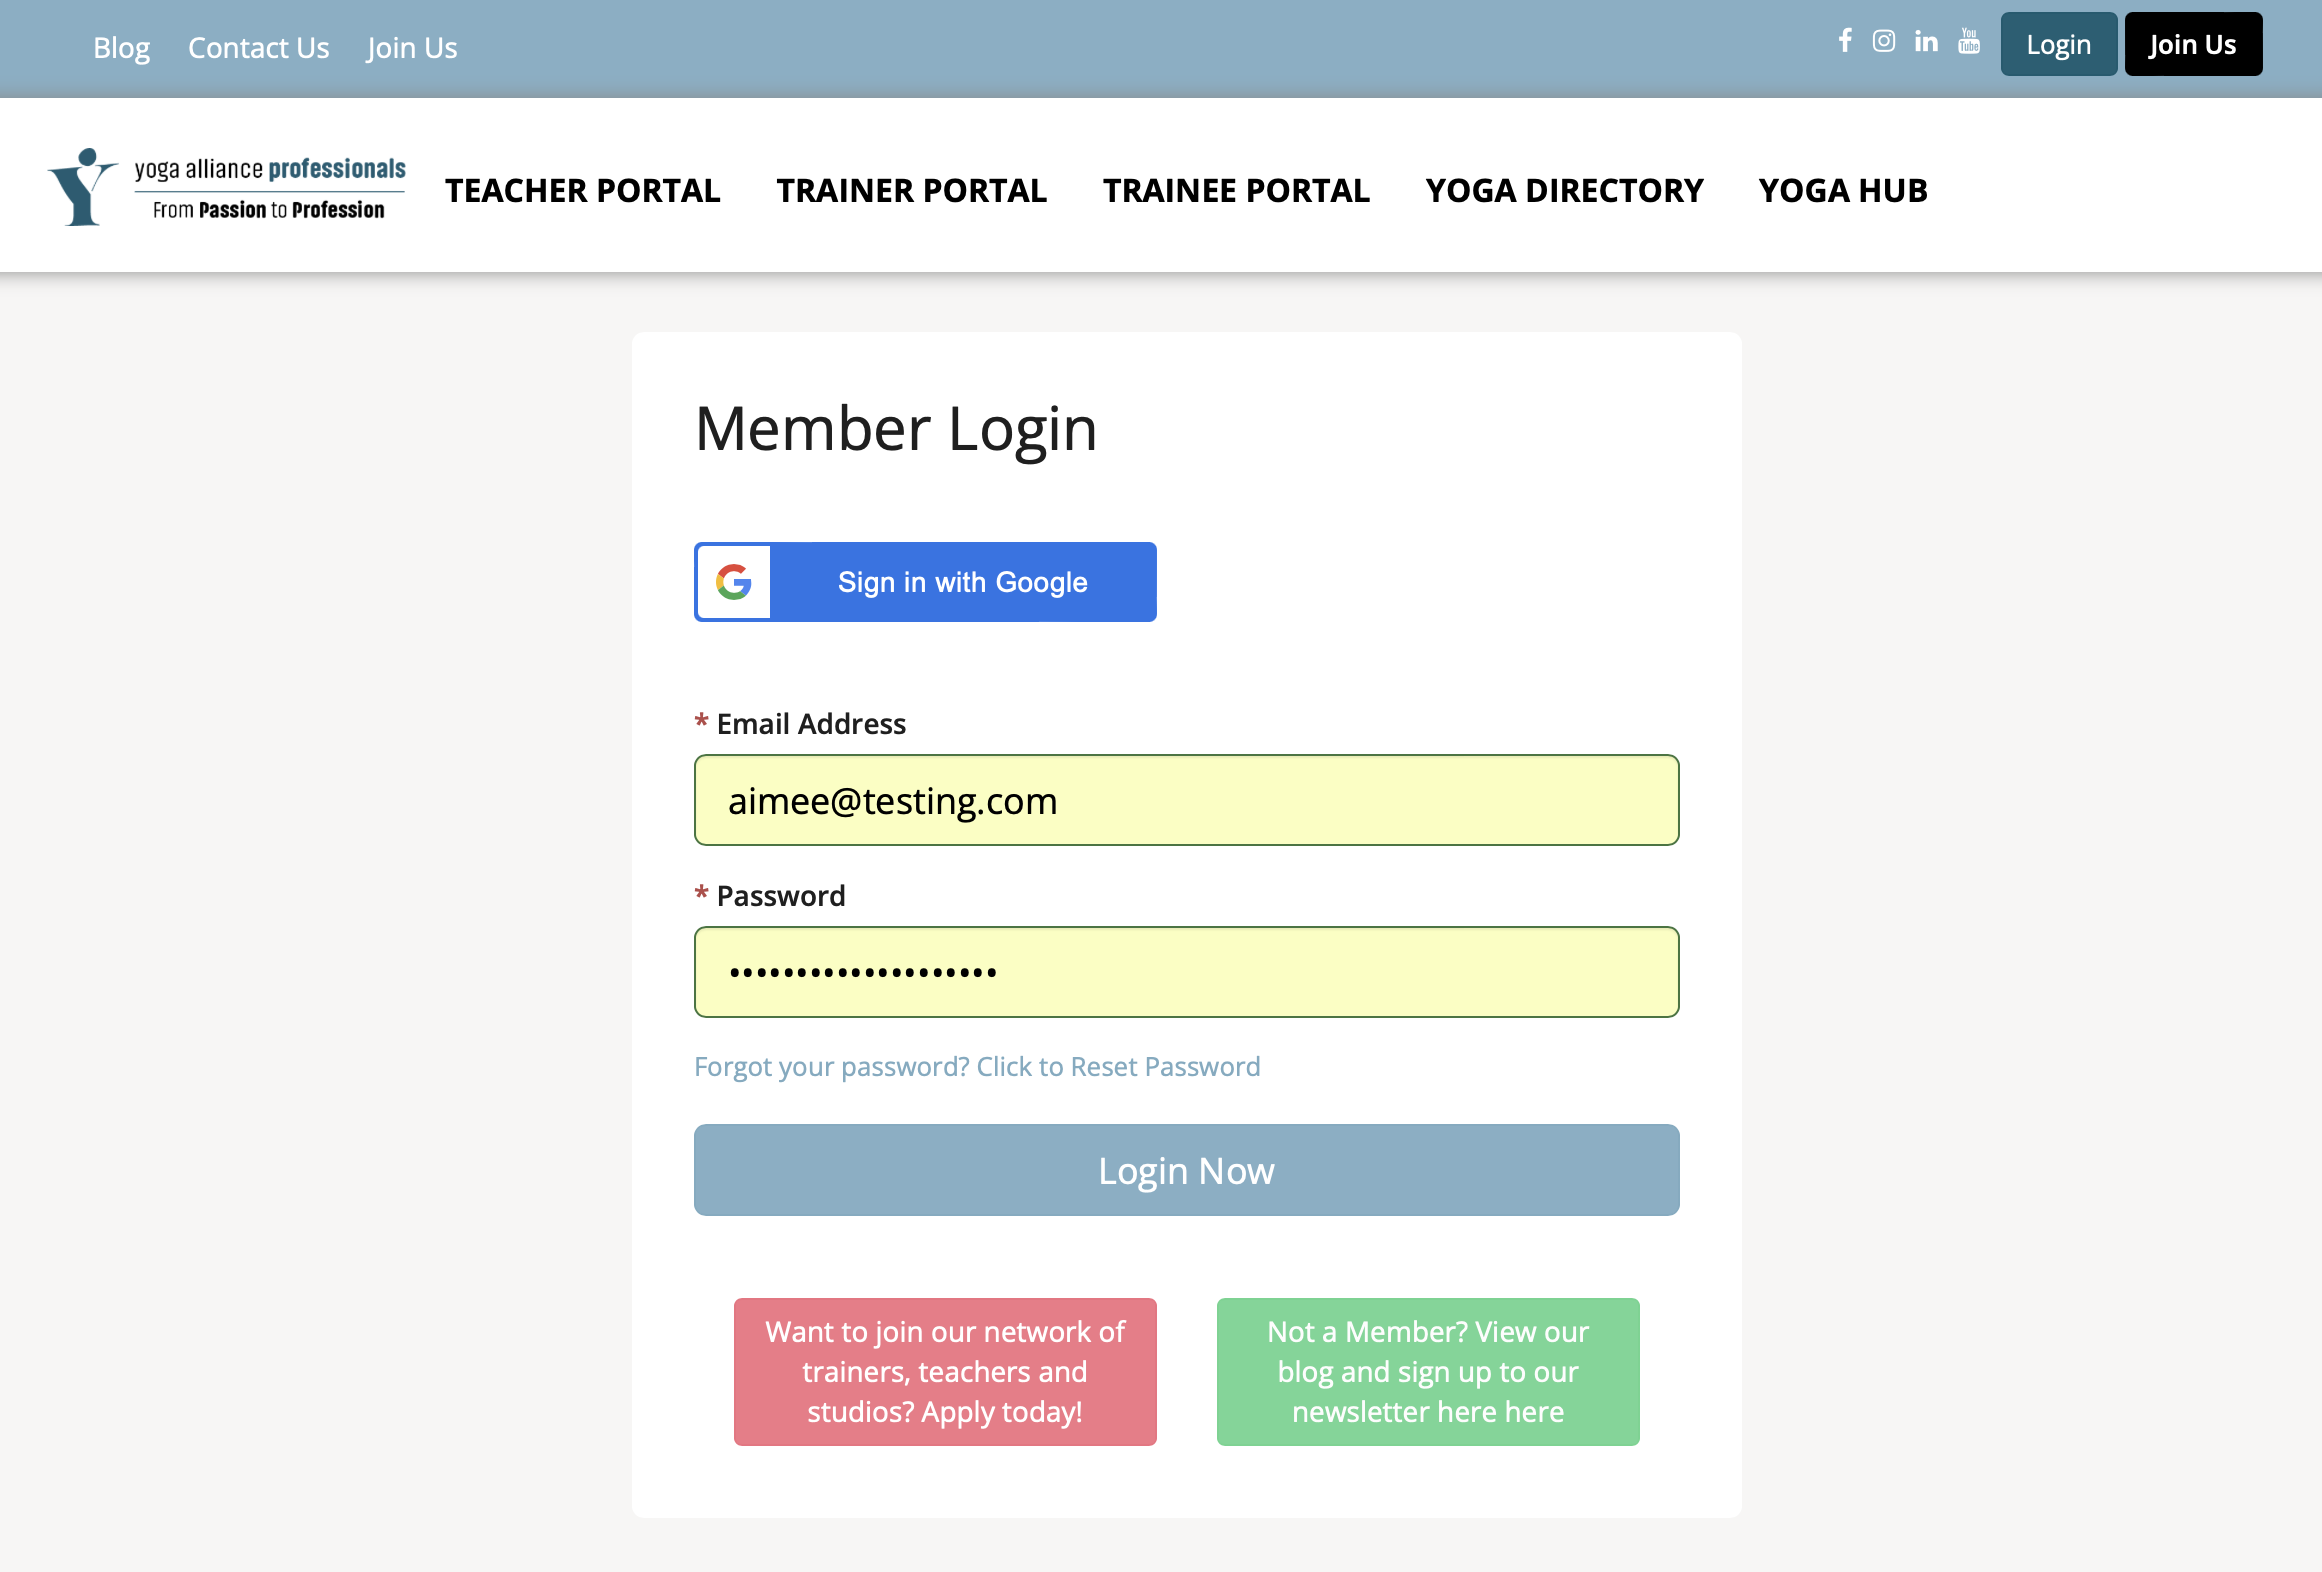Viewport: 2322px width, 1572px height.
Task: Click Join Us in the top navigation bar
Action: pyautogui.click(x=411, y=47)
